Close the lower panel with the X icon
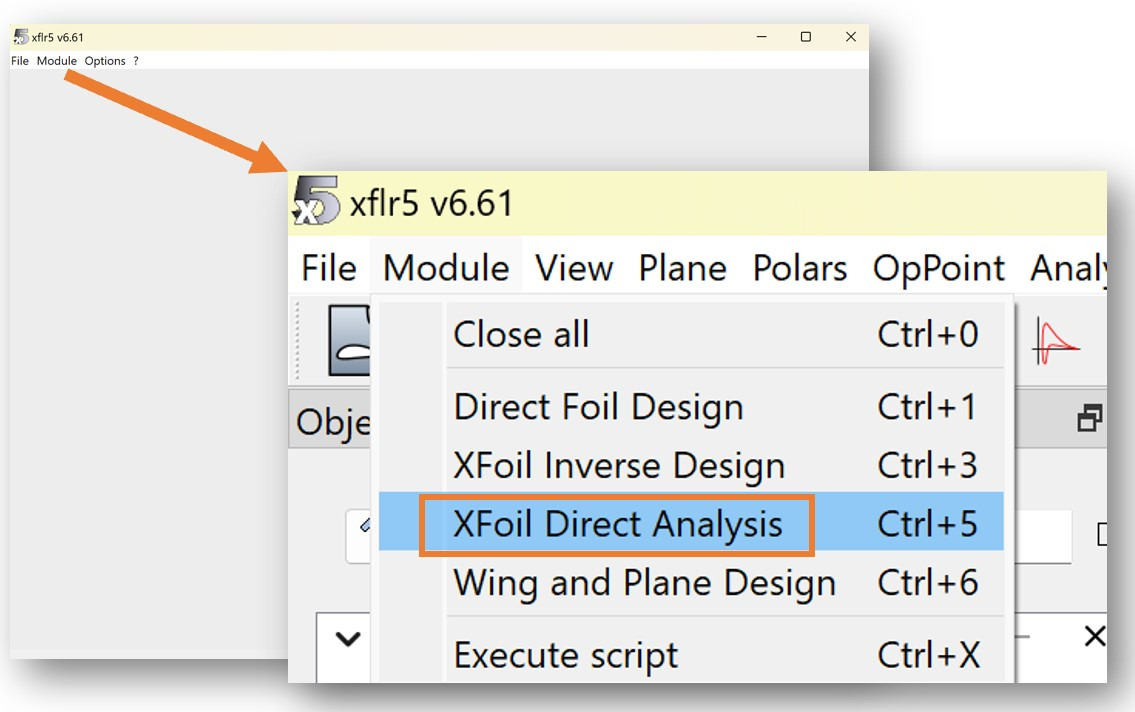 (1094, 636)
